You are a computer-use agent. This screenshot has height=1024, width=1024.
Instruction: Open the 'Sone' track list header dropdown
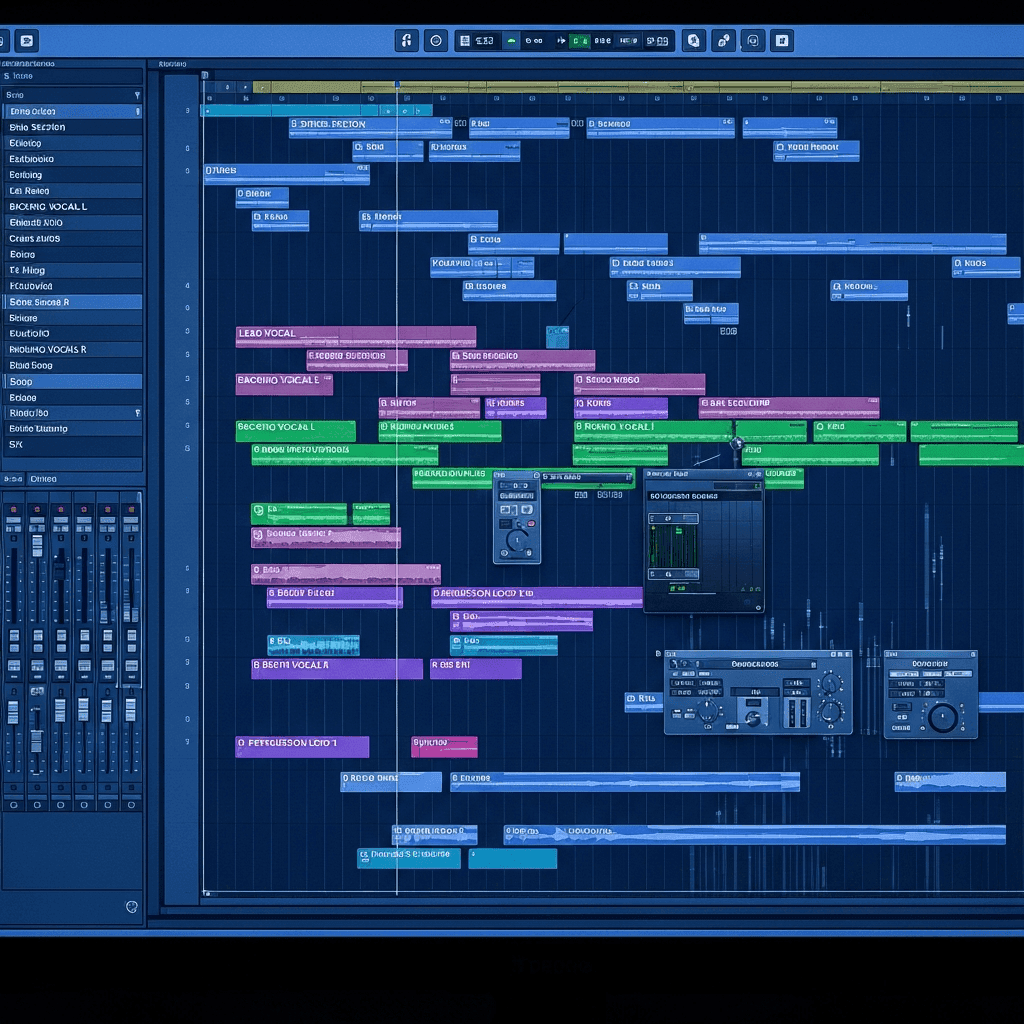tap(72, 95)
